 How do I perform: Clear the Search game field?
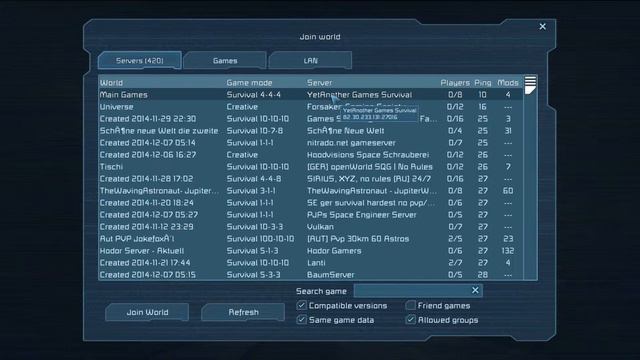[x=475, y=290]
